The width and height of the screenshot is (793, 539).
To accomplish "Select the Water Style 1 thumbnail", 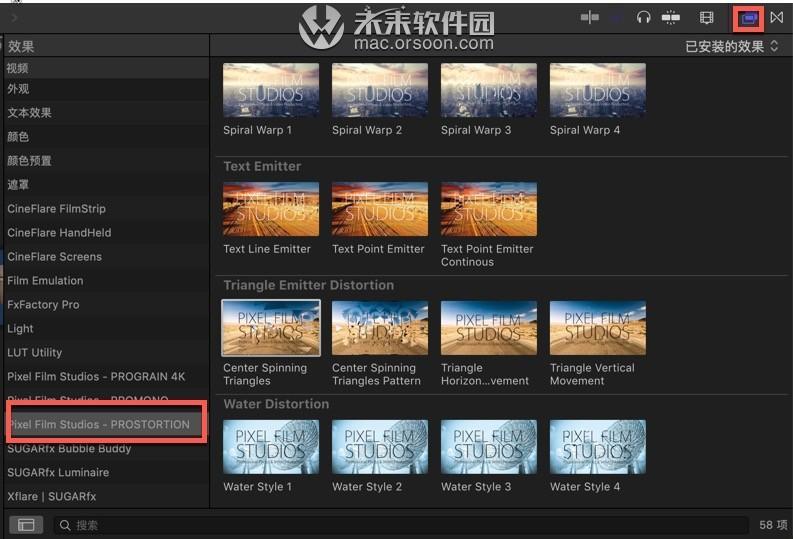I will tap(271, 446).
